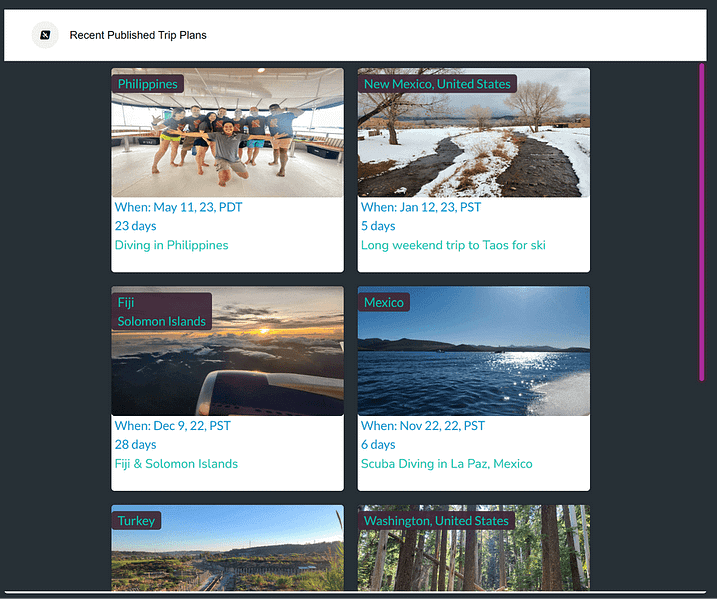Click the '5 days' duration text
Viewport: 717px width, 599px height.
378,226
